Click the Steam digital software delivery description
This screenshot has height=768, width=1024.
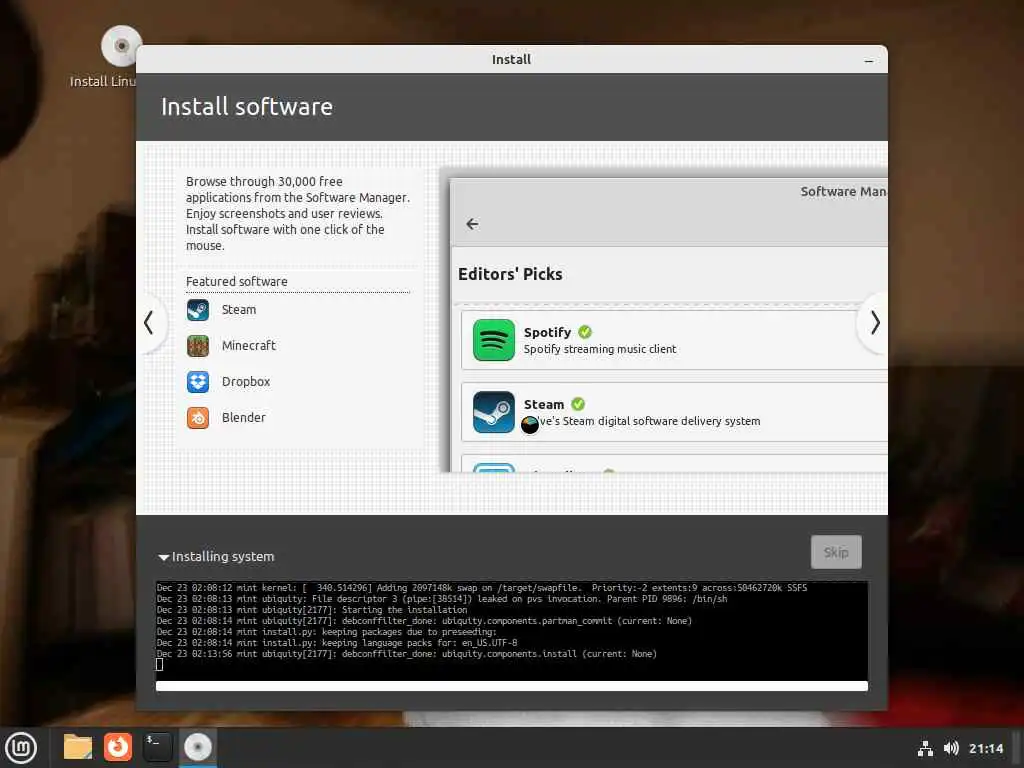(x=642, y=421)
